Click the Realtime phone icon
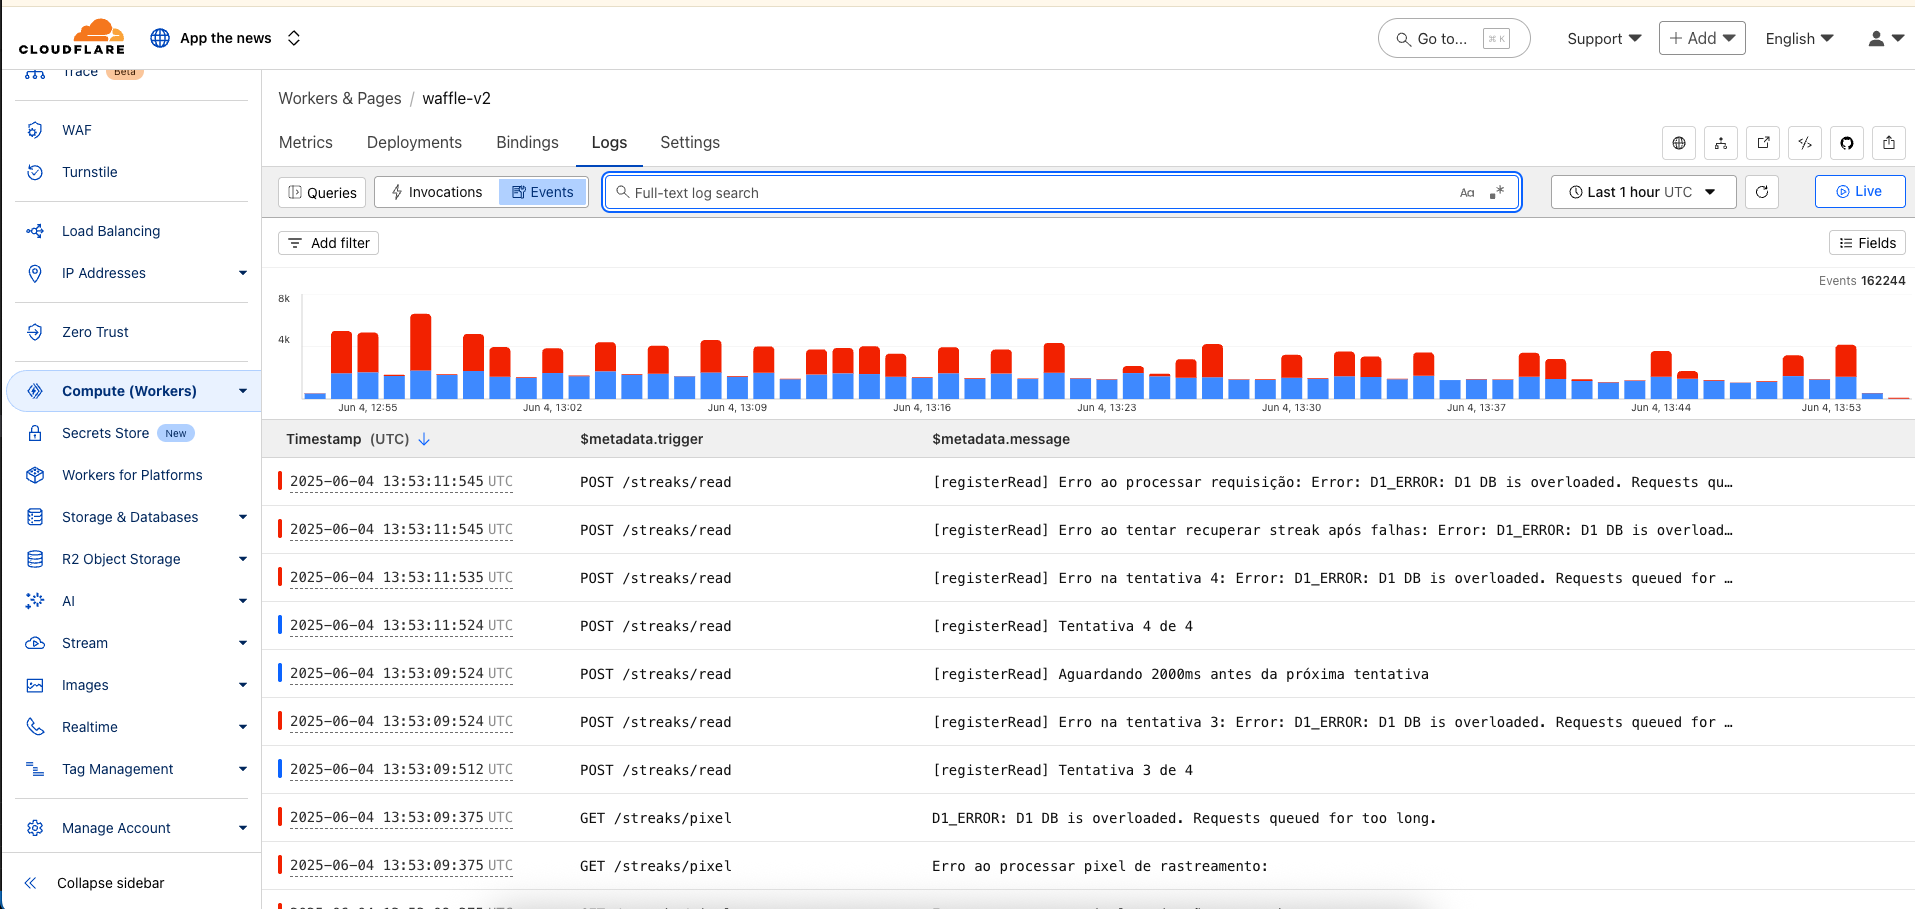Viewport: 1915px width, 909px height. click(x=35, y=727)
